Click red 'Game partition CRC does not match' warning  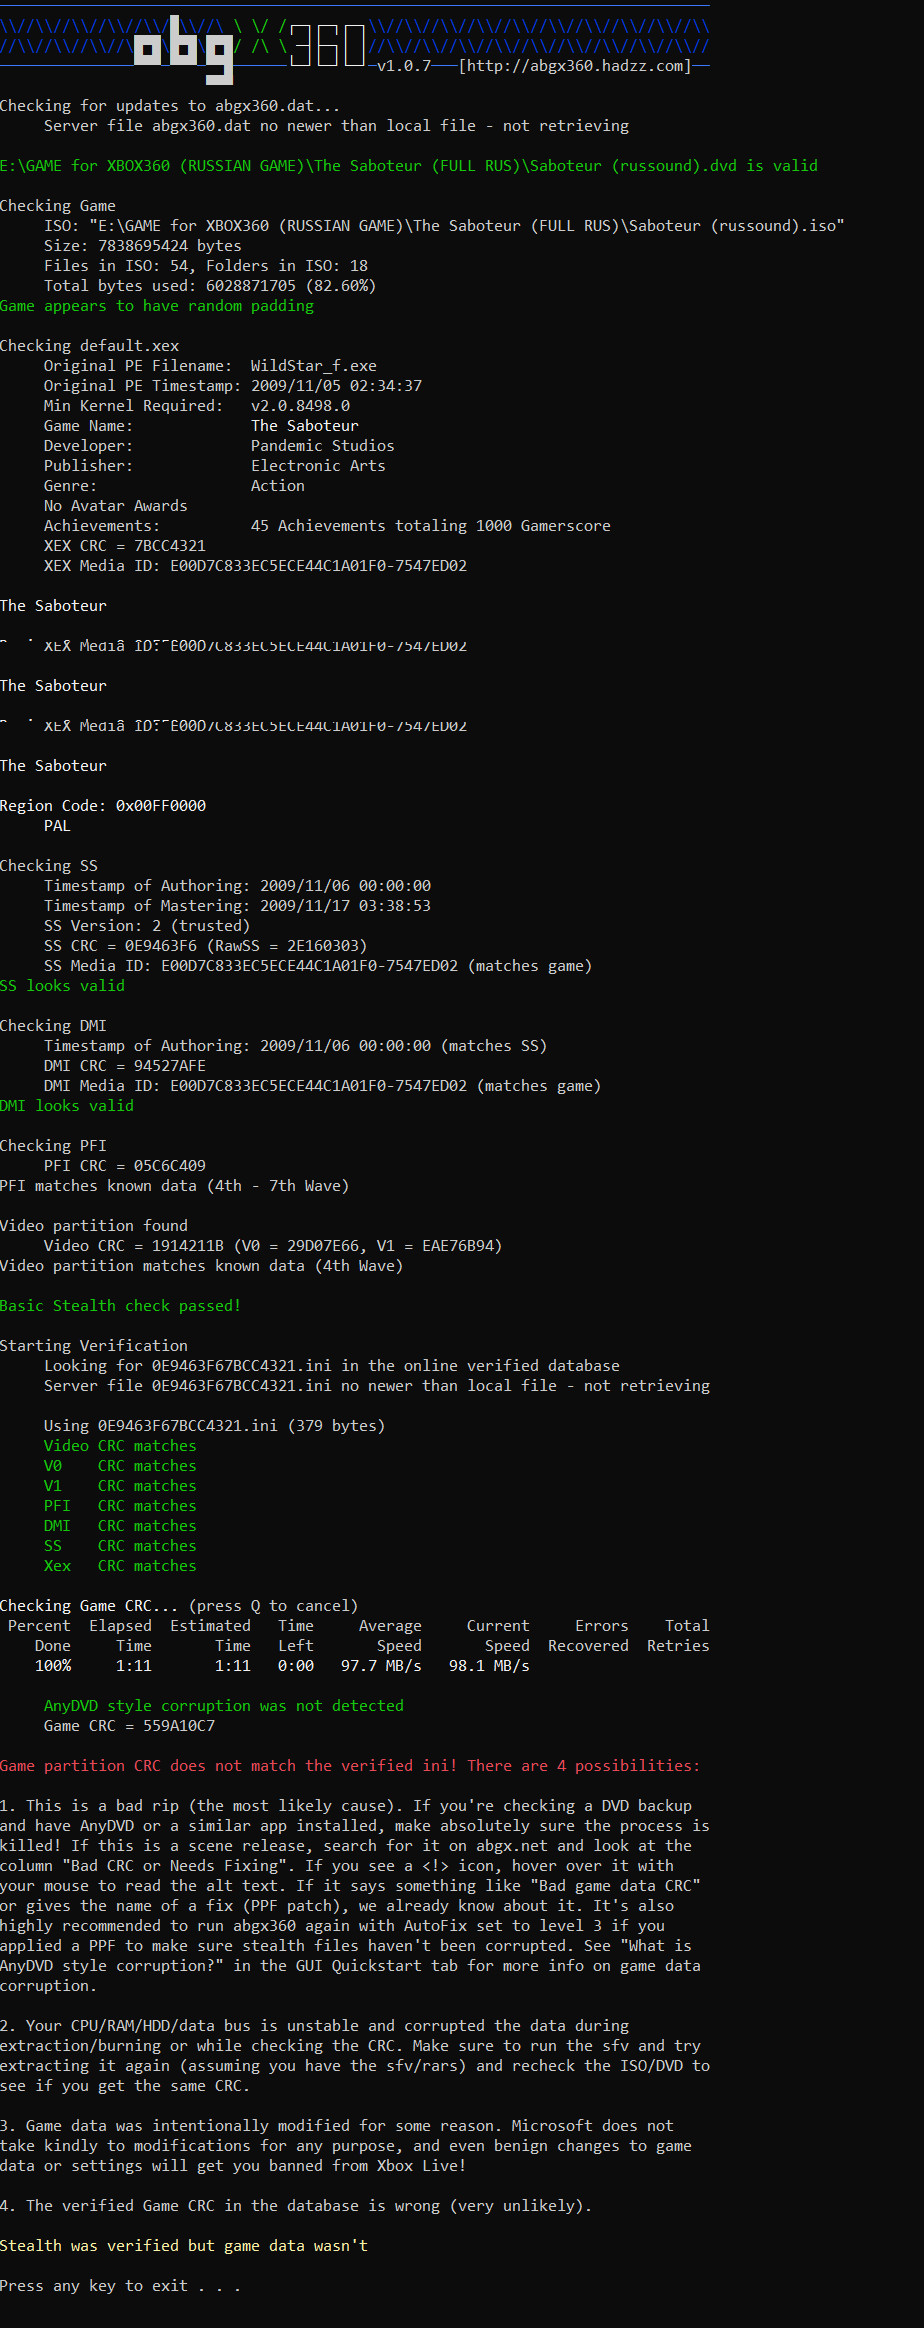(x=350, y=1766)
